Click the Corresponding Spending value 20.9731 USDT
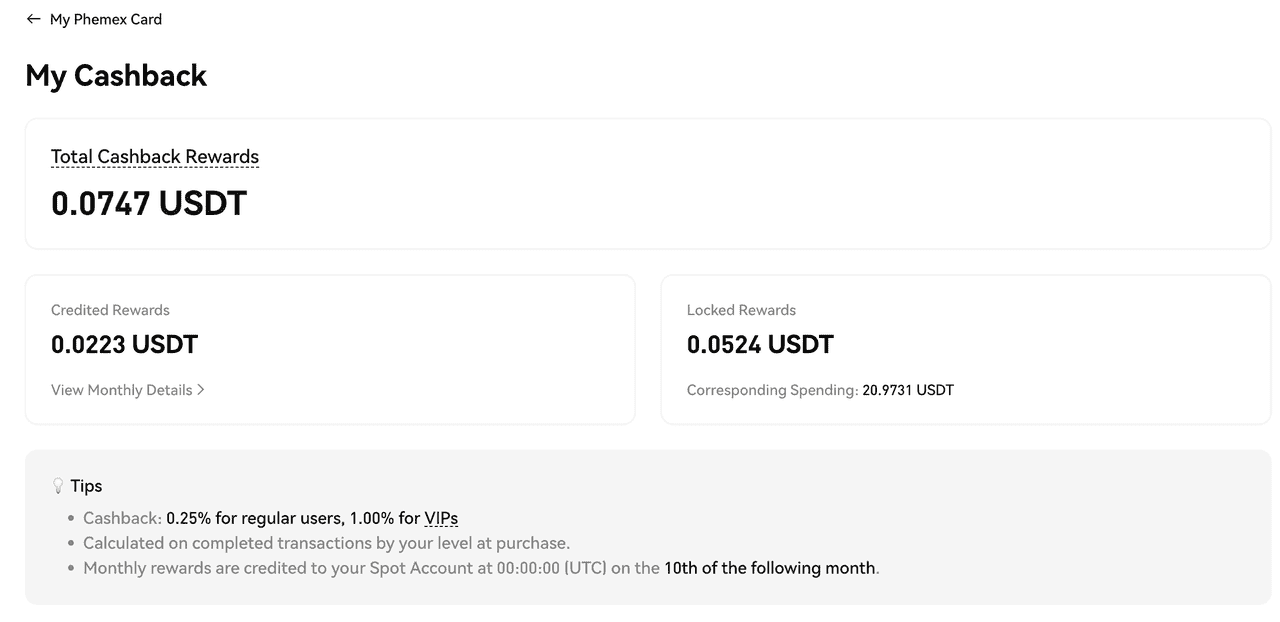Image resolution: width=1280 pixels, height=622 pixels. pyautogui.click(x=908, y=390)
